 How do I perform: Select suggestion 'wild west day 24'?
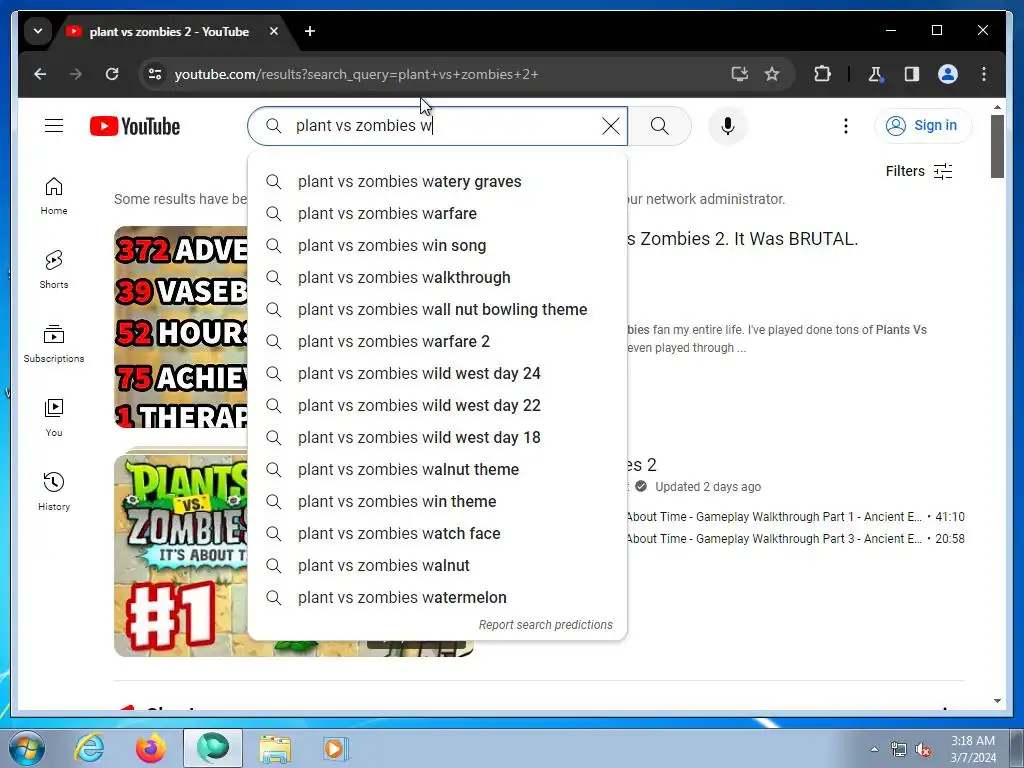click(x=437, y=374)
